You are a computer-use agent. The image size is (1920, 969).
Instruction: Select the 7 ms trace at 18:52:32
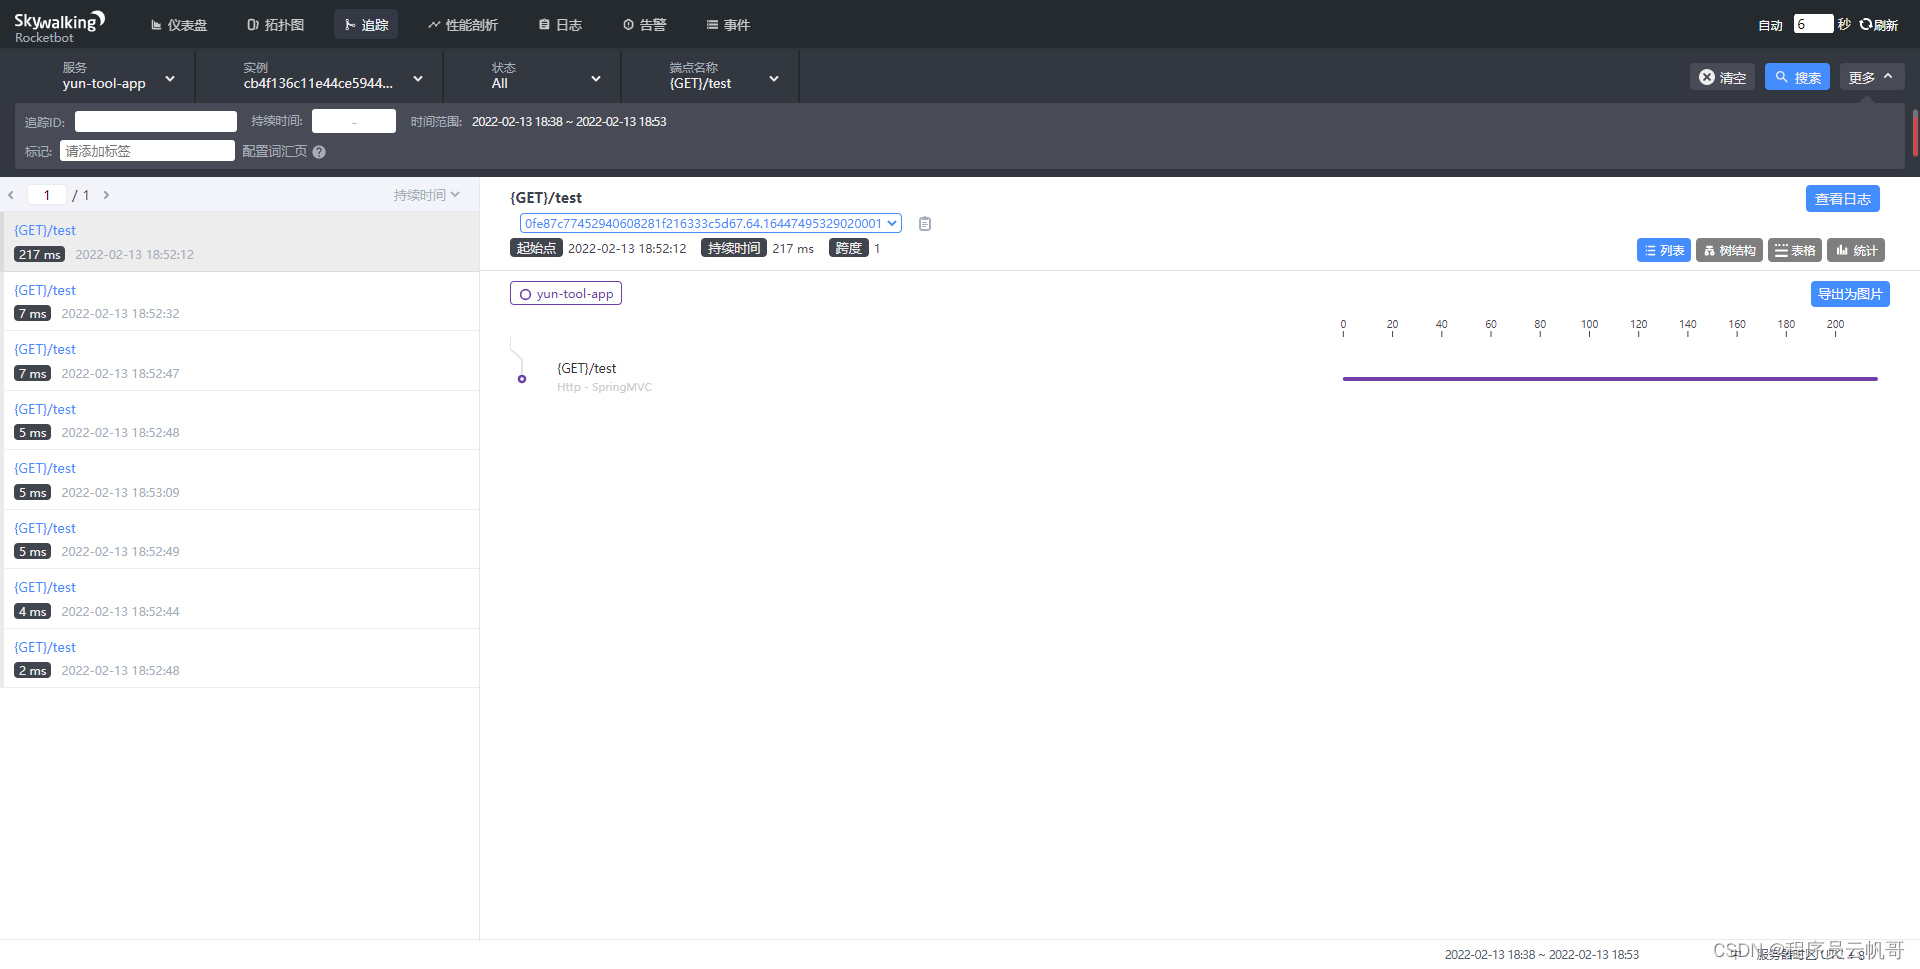(240, 301)
